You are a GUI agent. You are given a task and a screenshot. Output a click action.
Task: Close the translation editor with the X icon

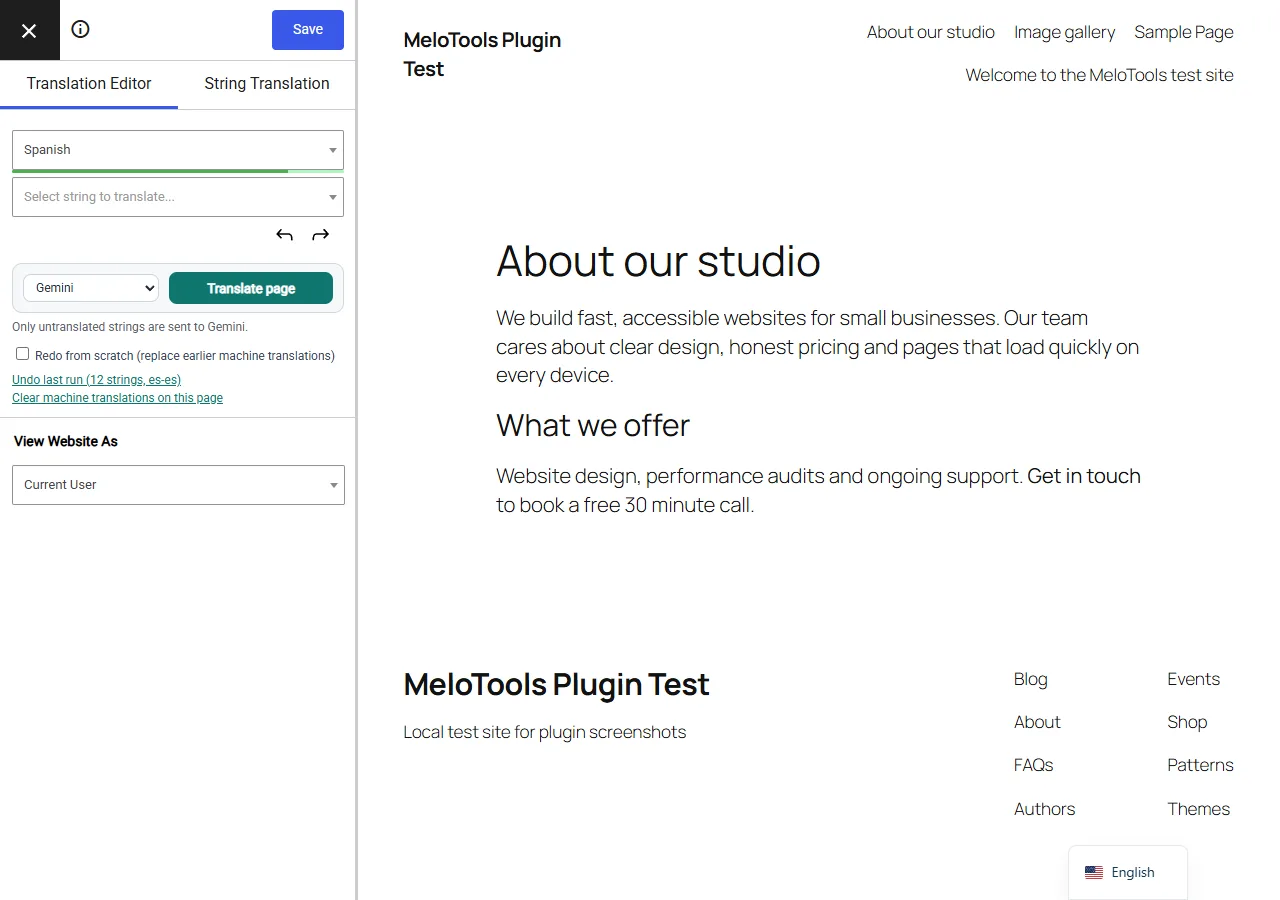tap(29, 30)
